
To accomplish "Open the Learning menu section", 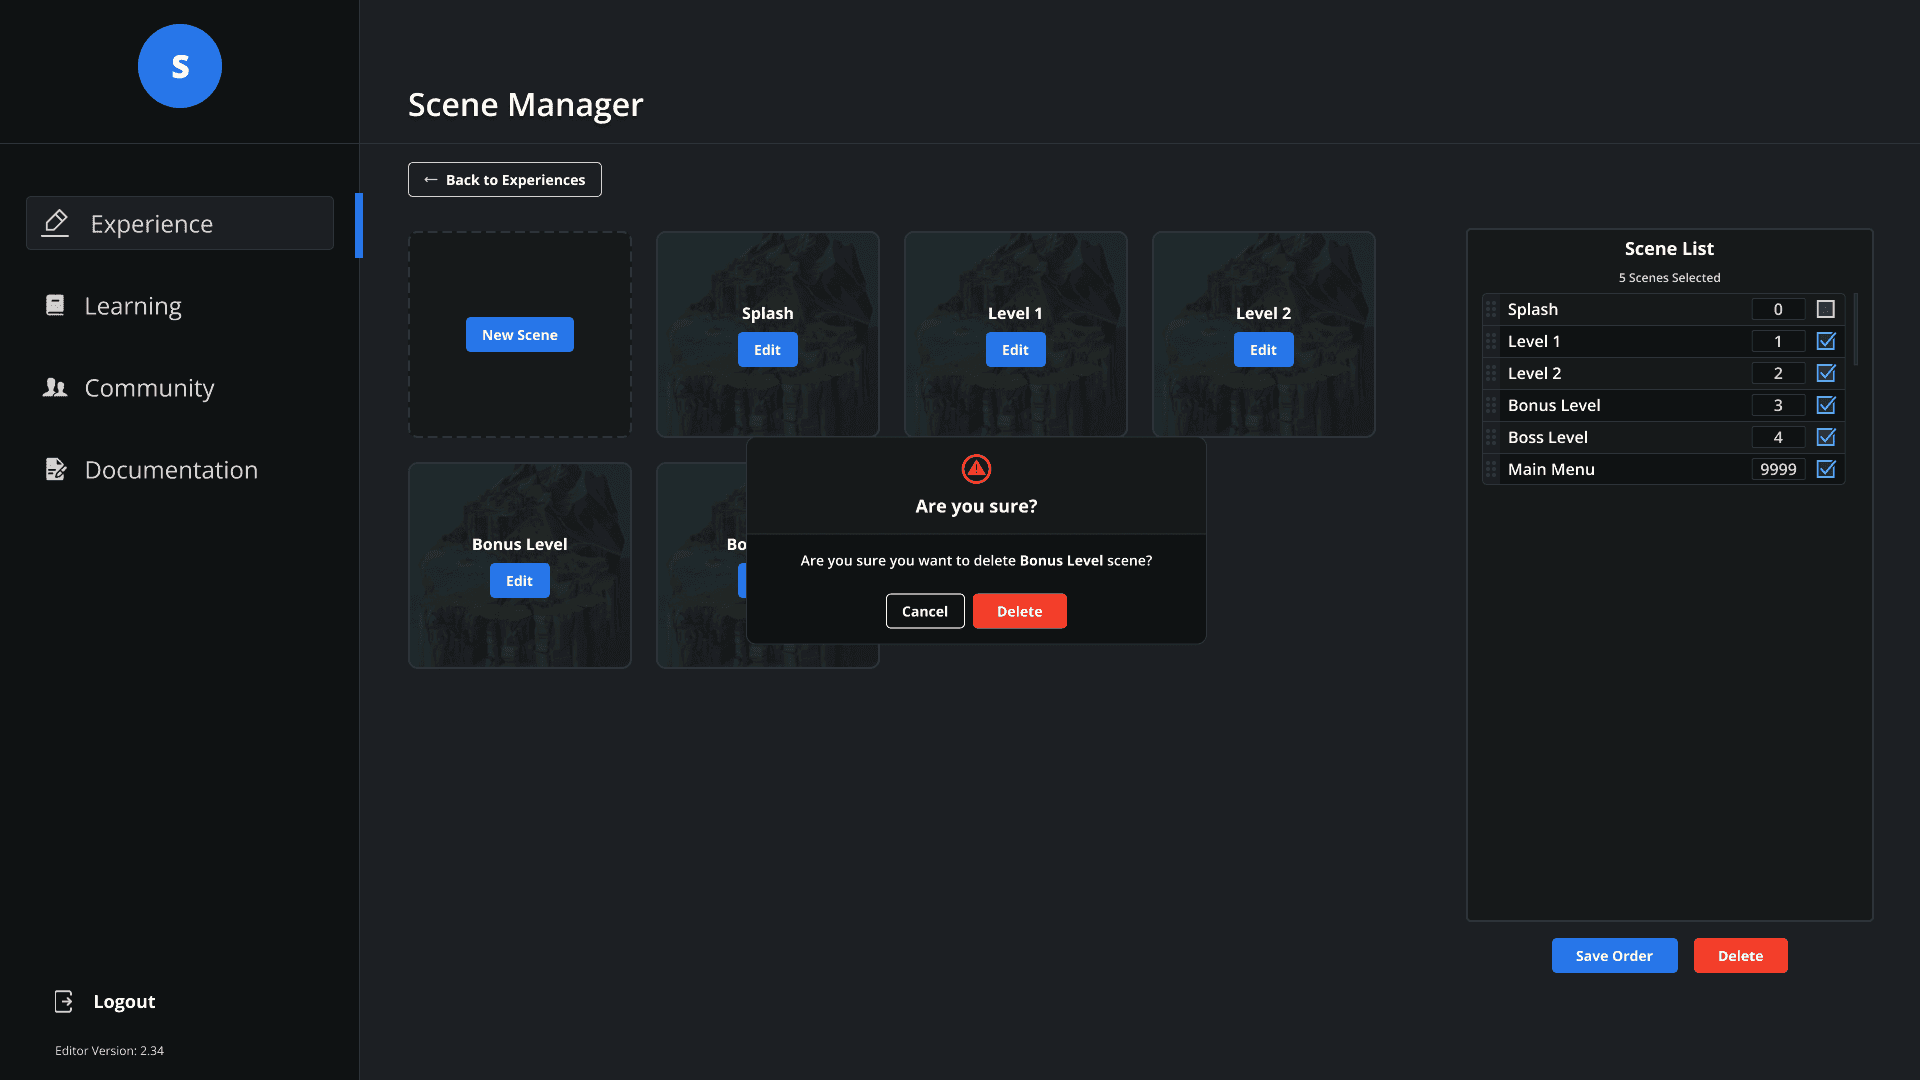I will click(133, 306).
